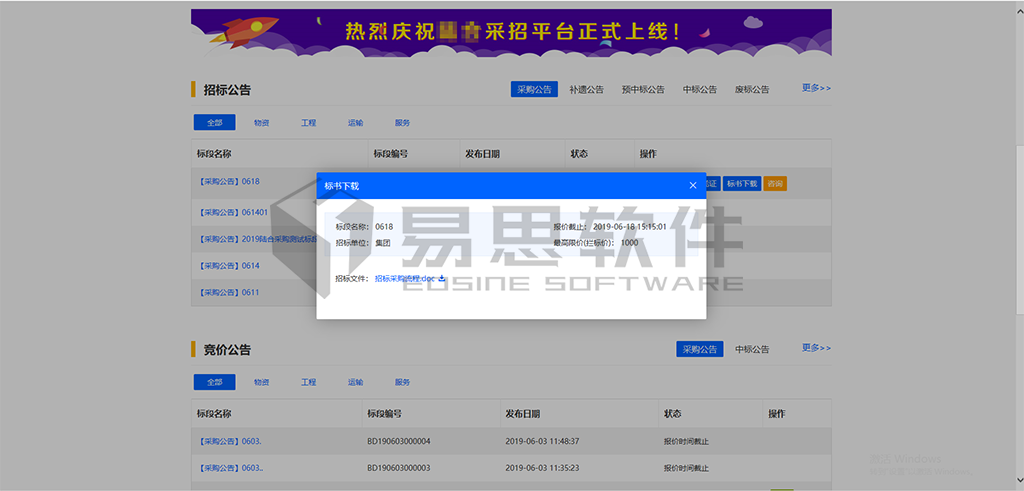Click 更多>> in the 竞价公告 section
1024x491 pixels.
coord(816,348)
